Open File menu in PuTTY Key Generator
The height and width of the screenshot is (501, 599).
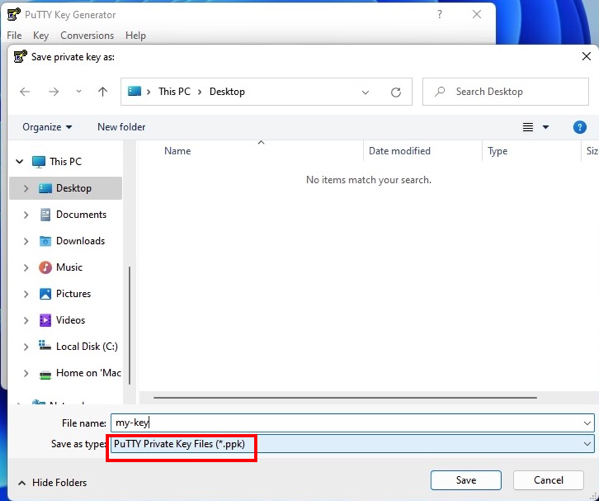pos(14,36)
